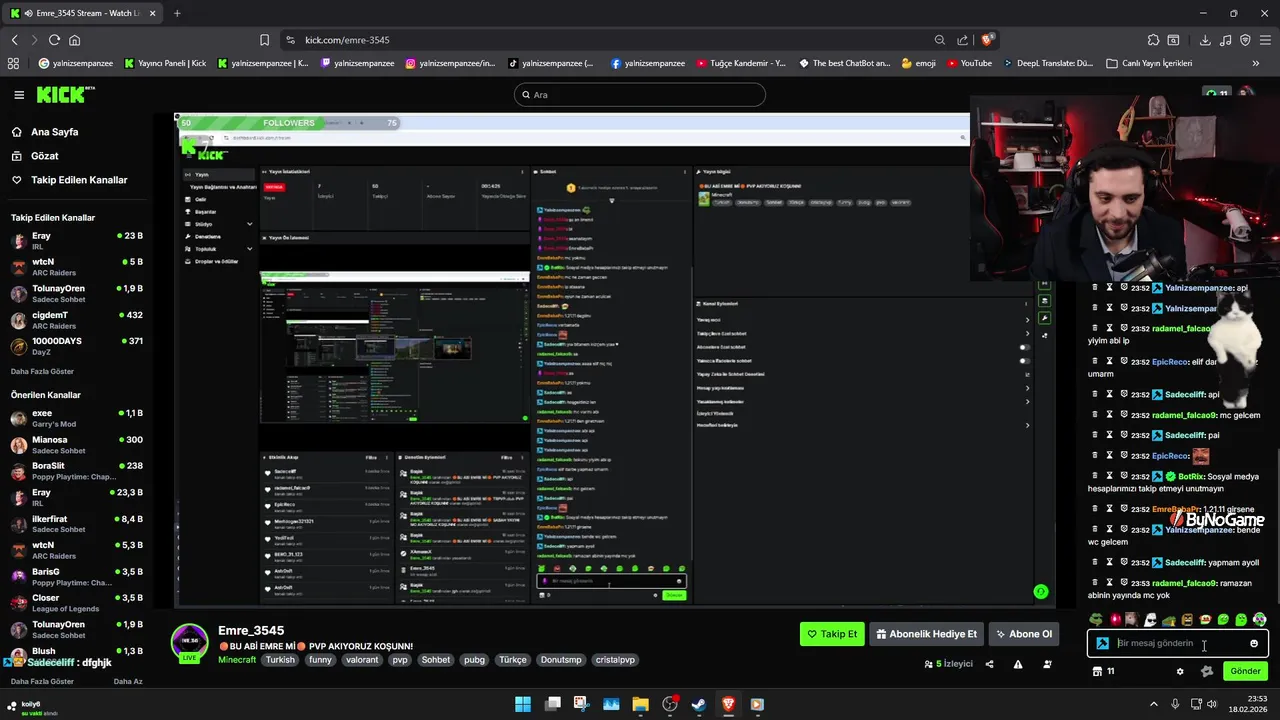Click the green Takip Et follow button
The image size is (1280, 720).
pyautogui.click(x=832, y=634)
